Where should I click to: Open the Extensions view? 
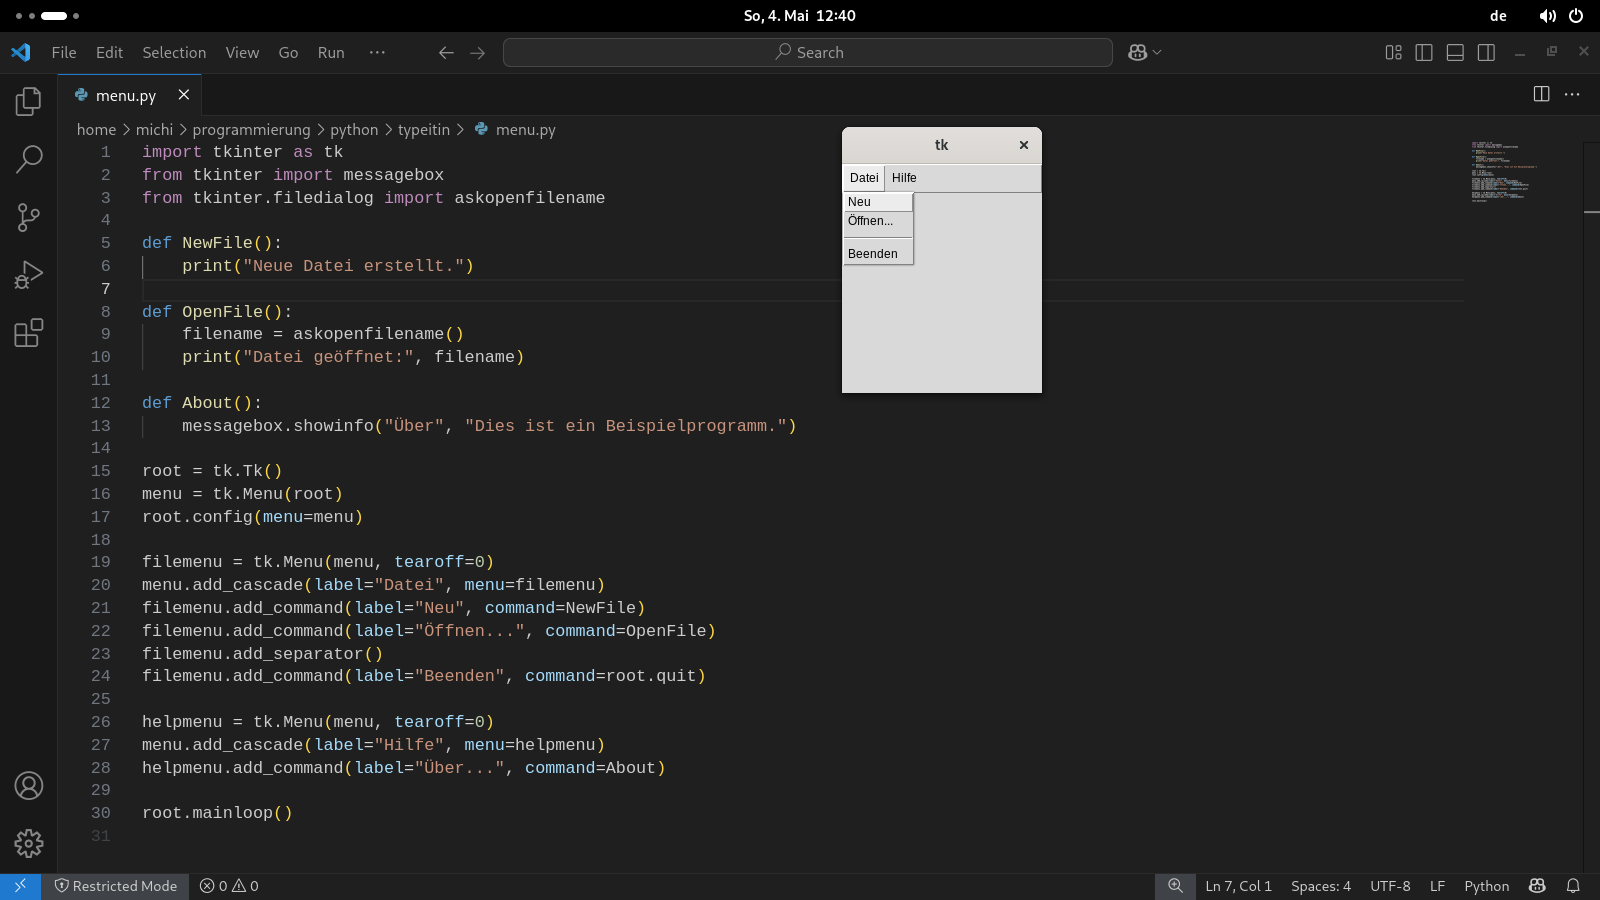pyautogui.click(x=29, y=332)
